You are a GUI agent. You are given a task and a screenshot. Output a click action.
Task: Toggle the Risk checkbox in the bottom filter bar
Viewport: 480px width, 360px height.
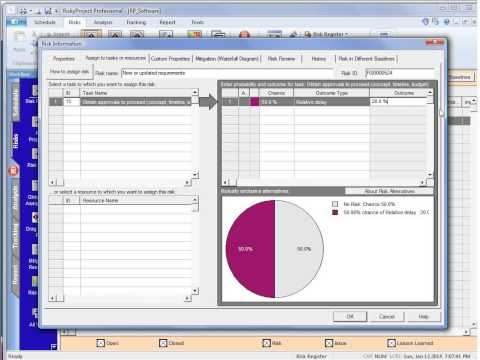point(267,343)
